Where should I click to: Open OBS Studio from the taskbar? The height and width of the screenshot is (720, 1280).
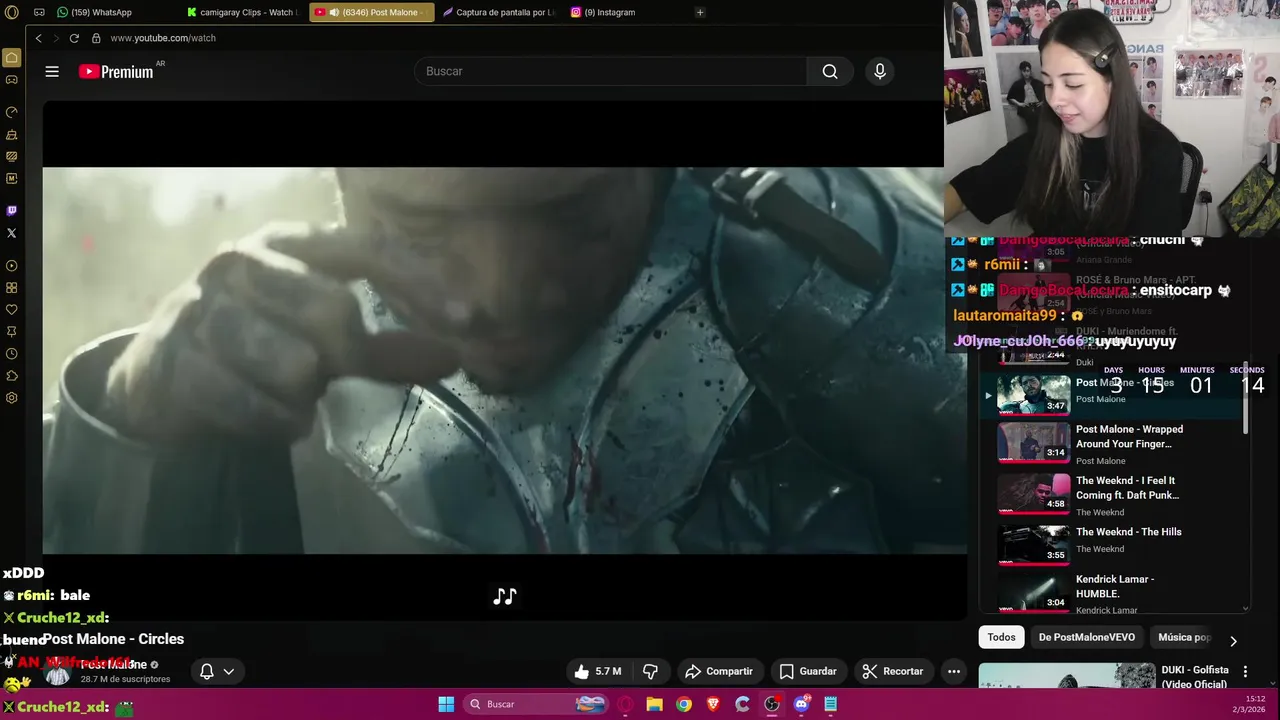point(772,704)
